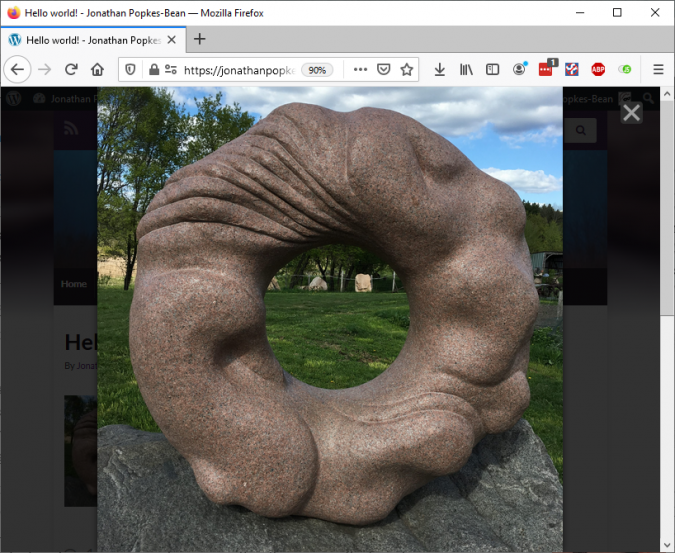Open Home in site navigation
This screenshot has height=553, width=675.
tap(74, 284)
